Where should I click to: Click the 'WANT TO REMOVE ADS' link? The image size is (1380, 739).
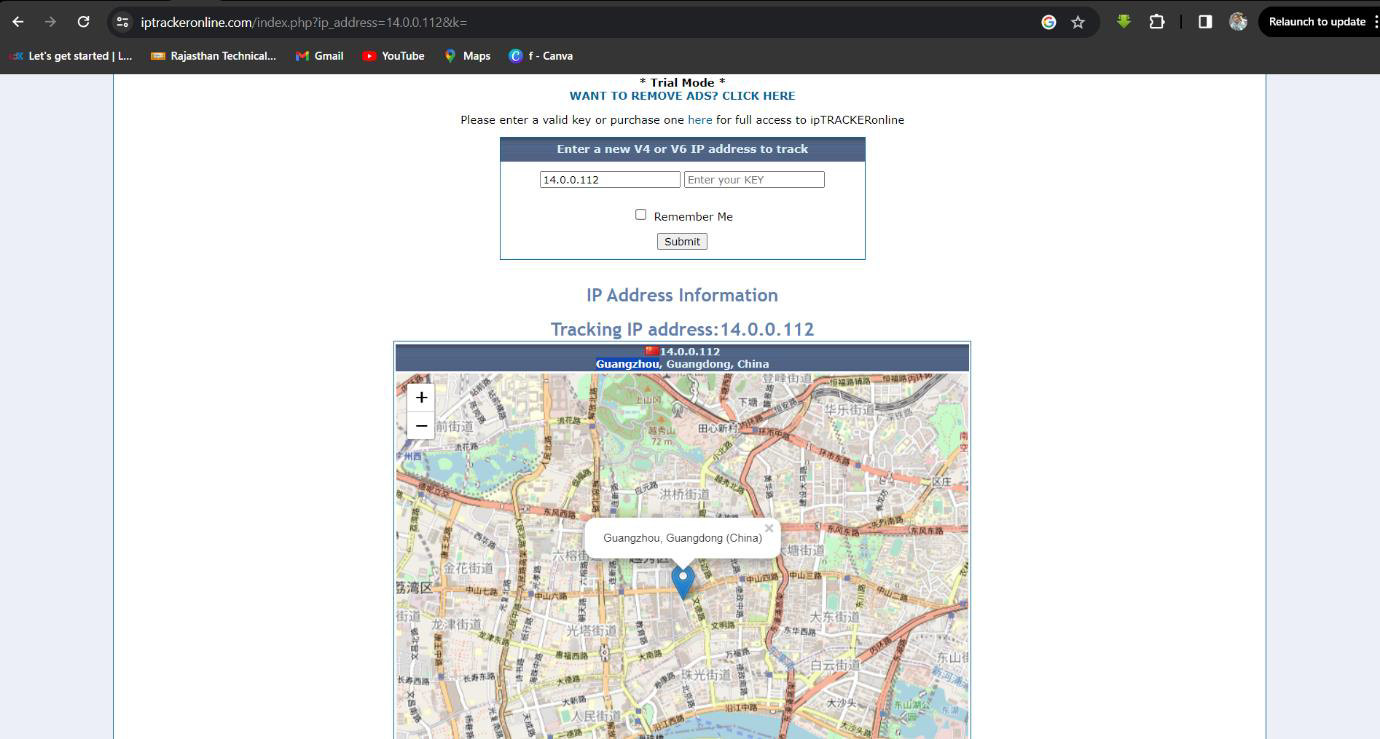[x=682, y=96]
